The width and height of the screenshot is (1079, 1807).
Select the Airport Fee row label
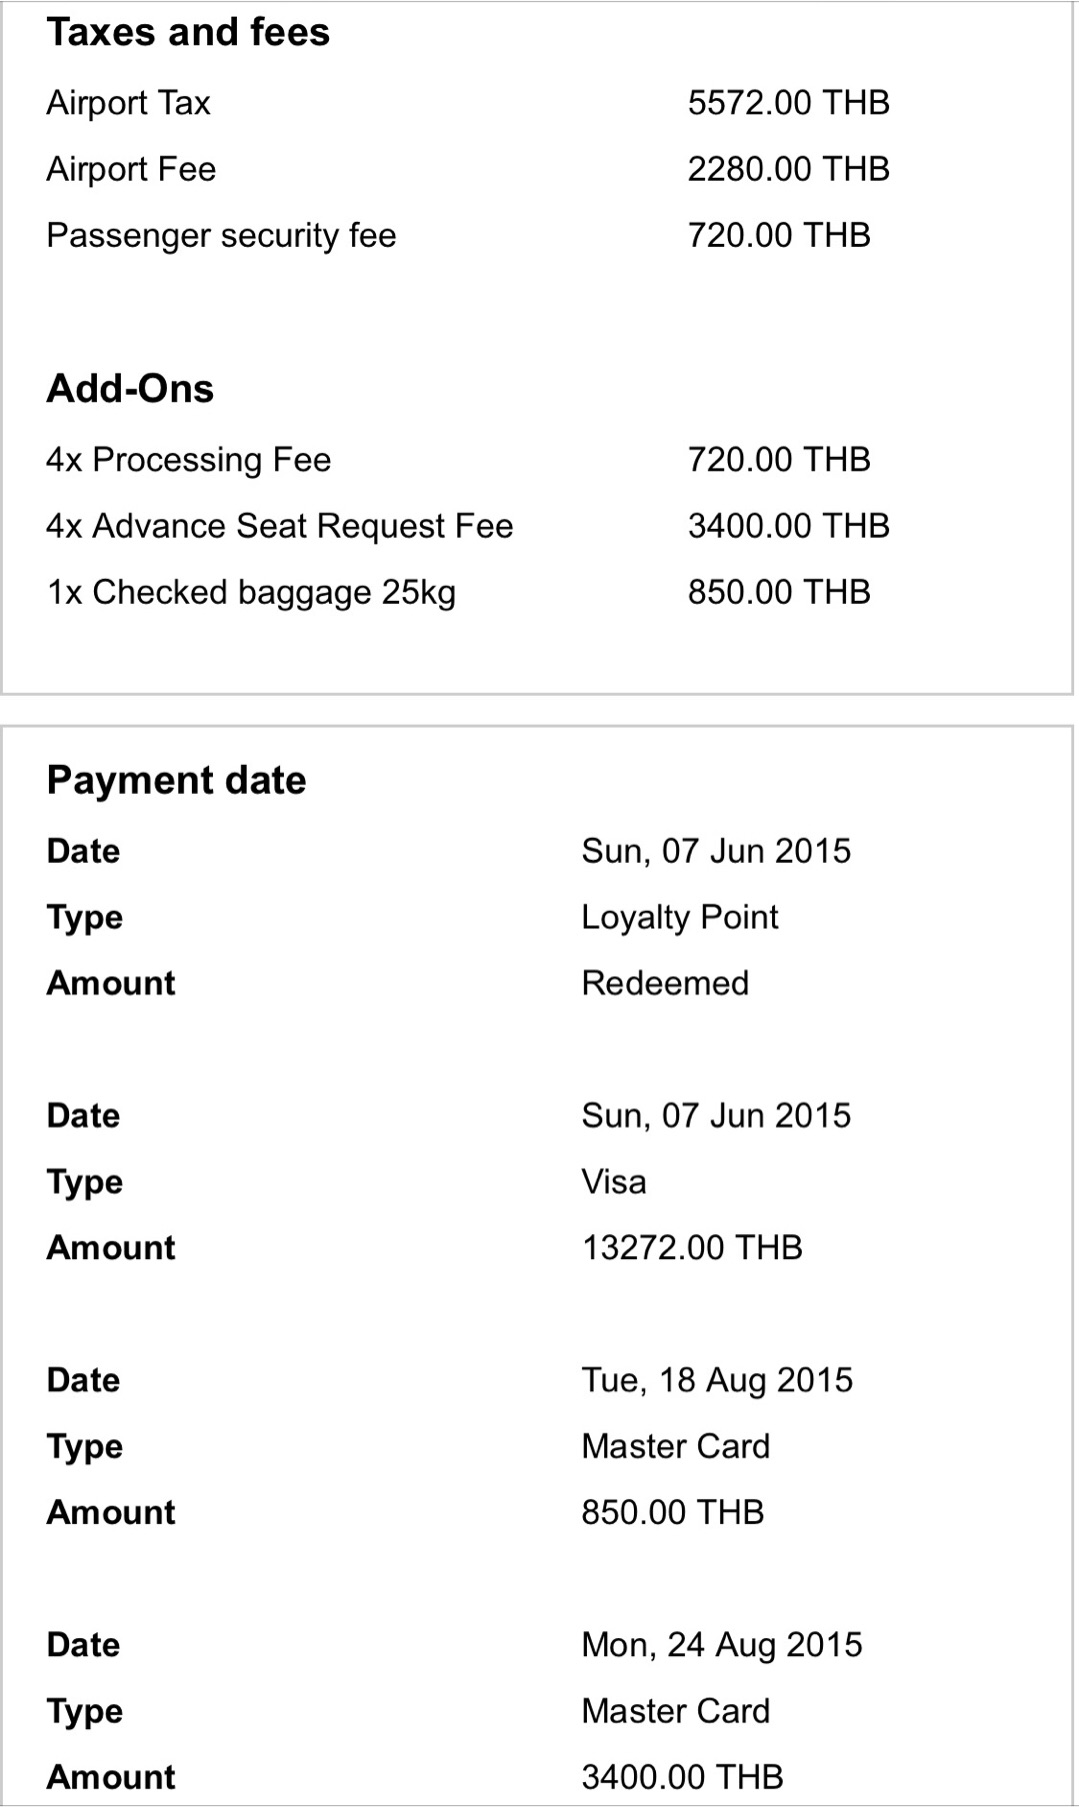(x=131, y=169)
